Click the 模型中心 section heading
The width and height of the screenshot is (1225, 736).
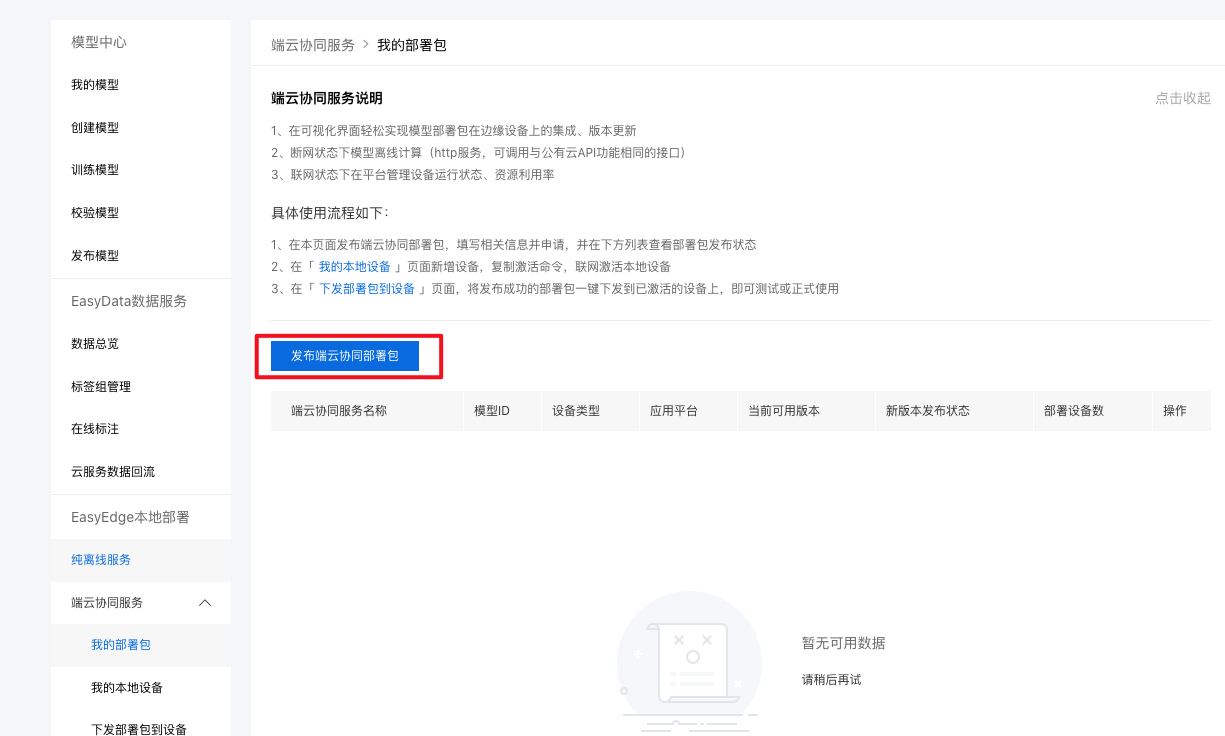tap(99, 42)
